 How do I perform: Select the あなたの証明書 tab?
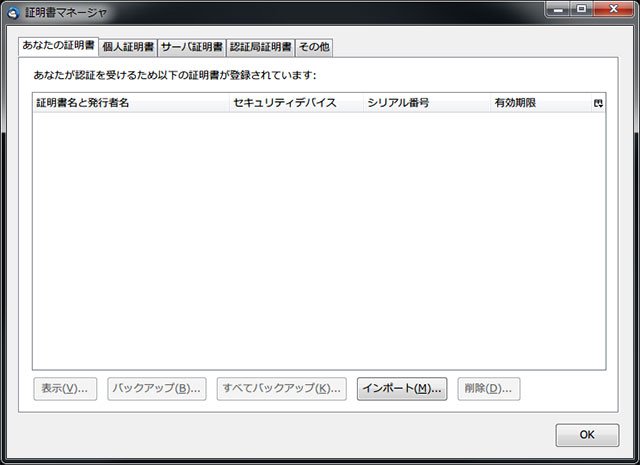(x=58, y=46)
